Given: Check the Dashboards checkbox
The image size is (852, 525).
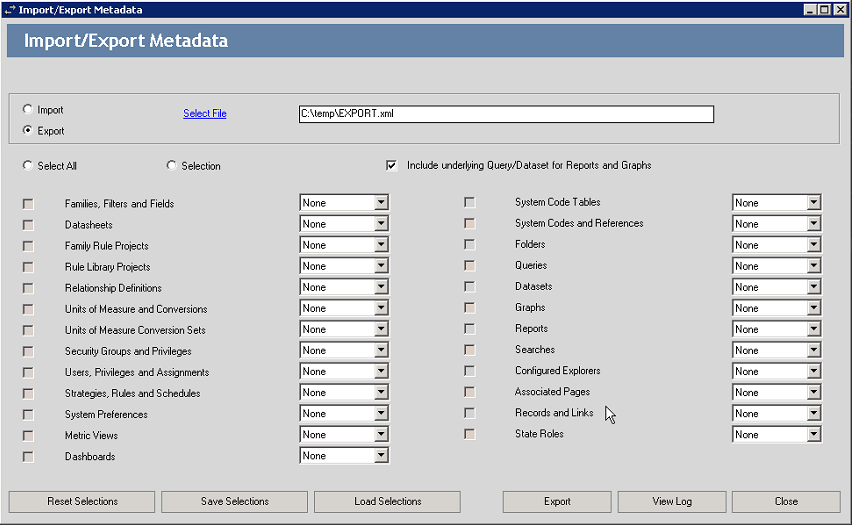Looking at the screenshot, I should (28, 457).
